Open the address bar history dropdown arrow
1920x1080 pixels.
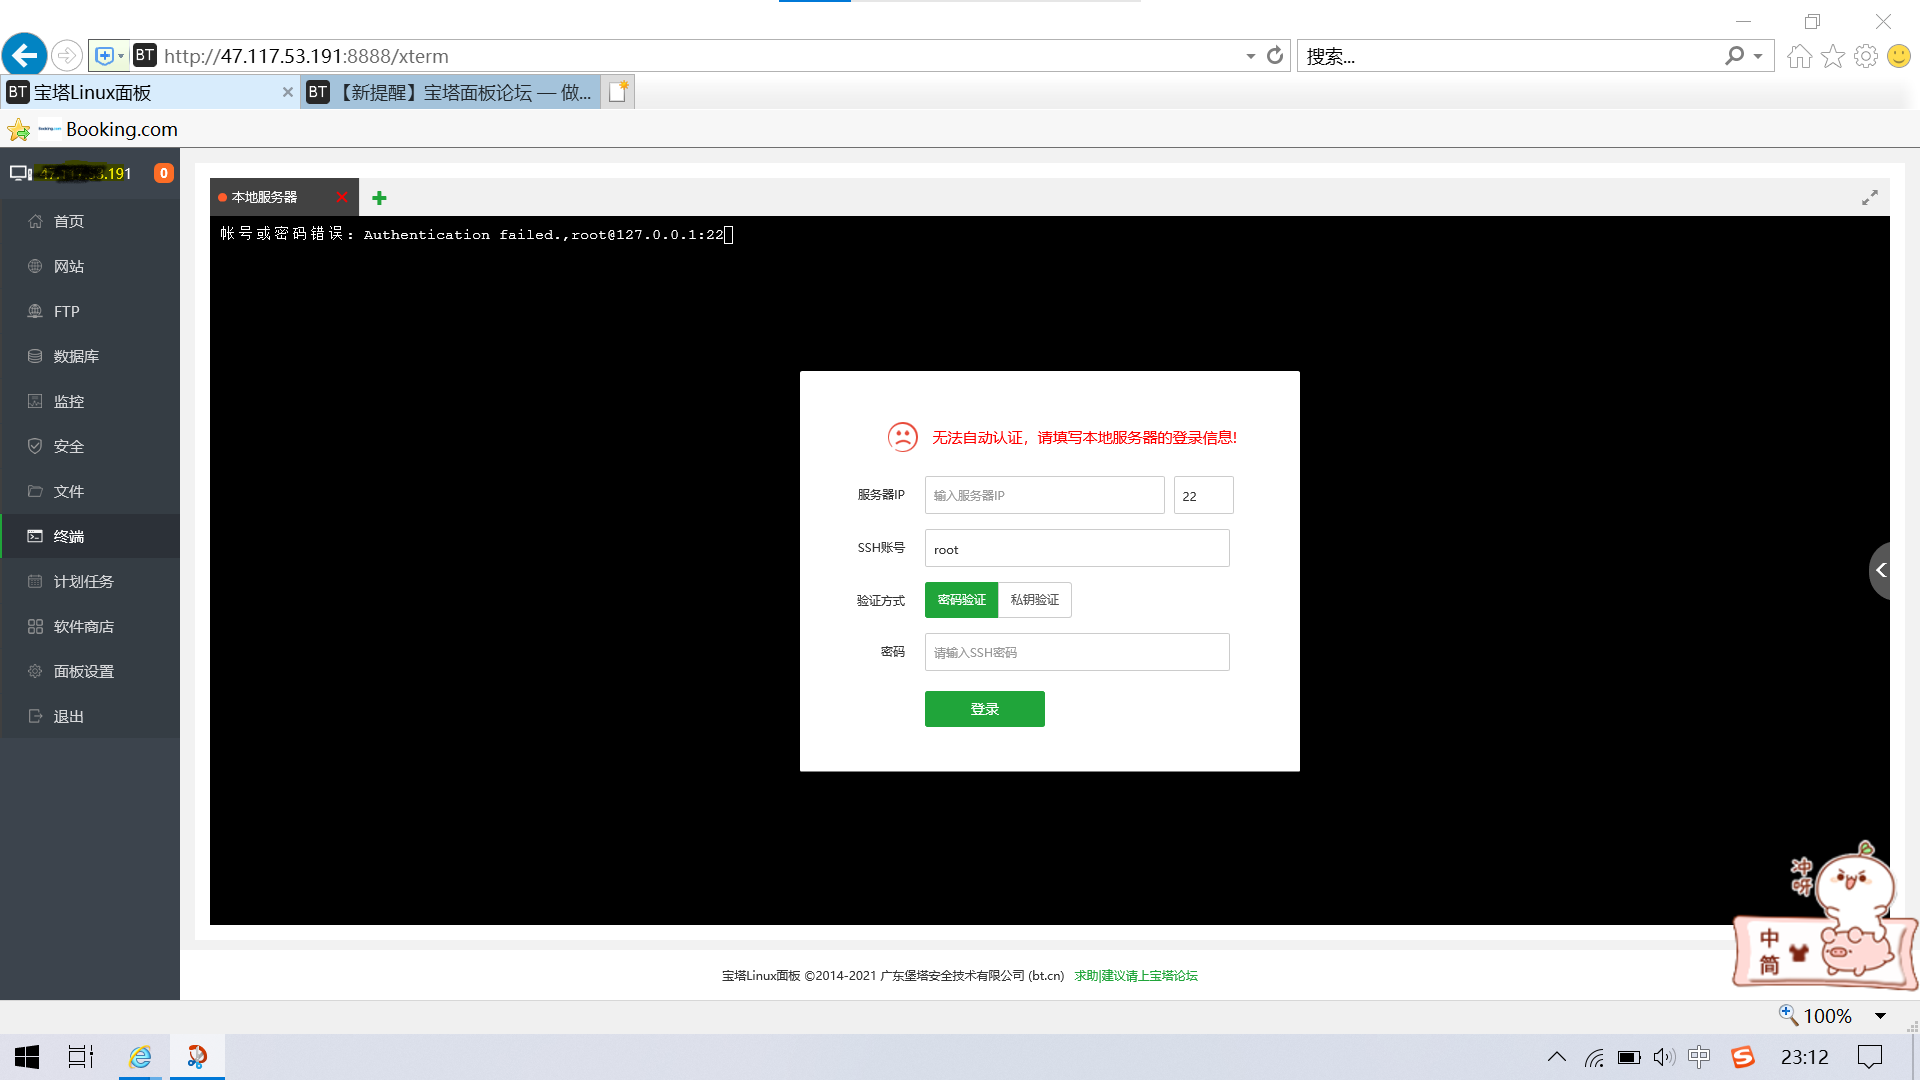point(1251,56)
